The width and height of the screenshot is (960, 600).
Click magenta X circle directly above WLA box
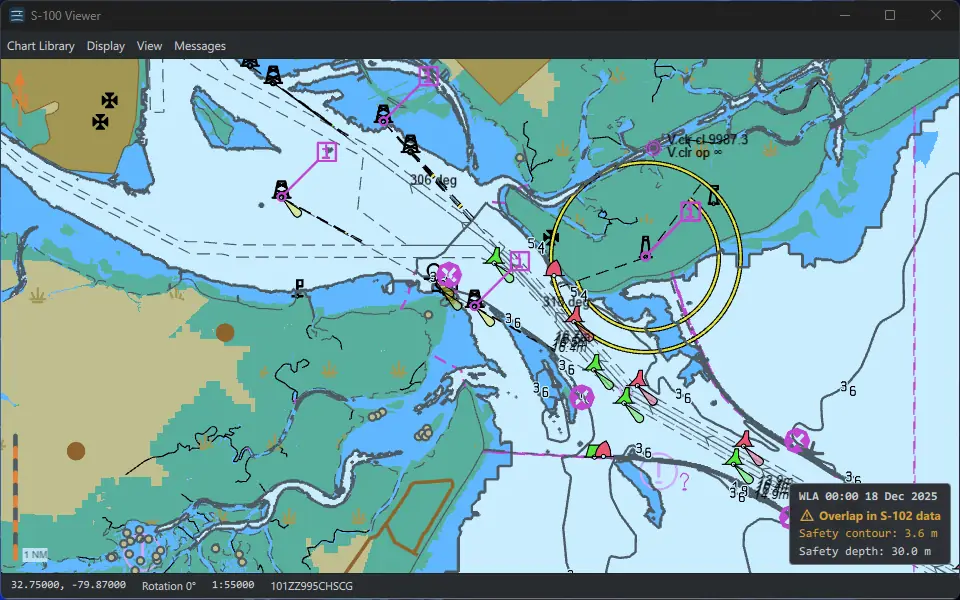coord(797,440)
